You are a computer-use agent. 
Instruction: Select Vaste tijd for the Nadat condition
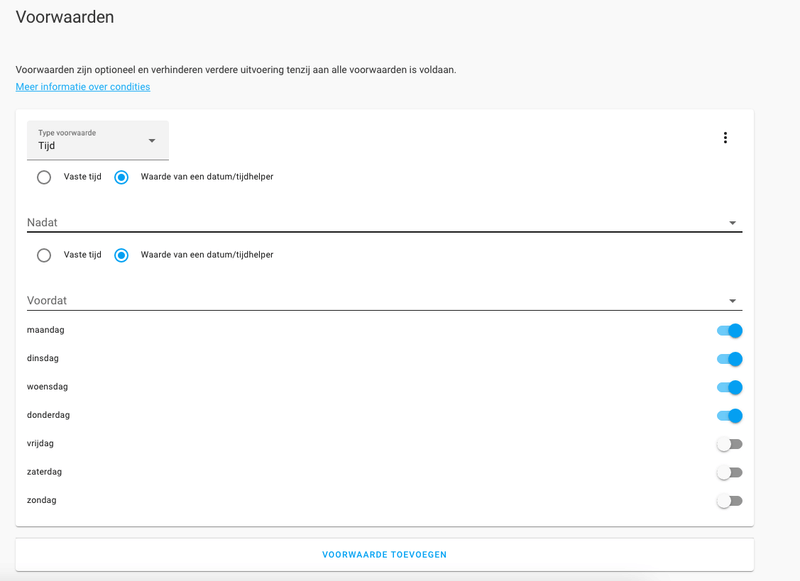pos(44,177)
